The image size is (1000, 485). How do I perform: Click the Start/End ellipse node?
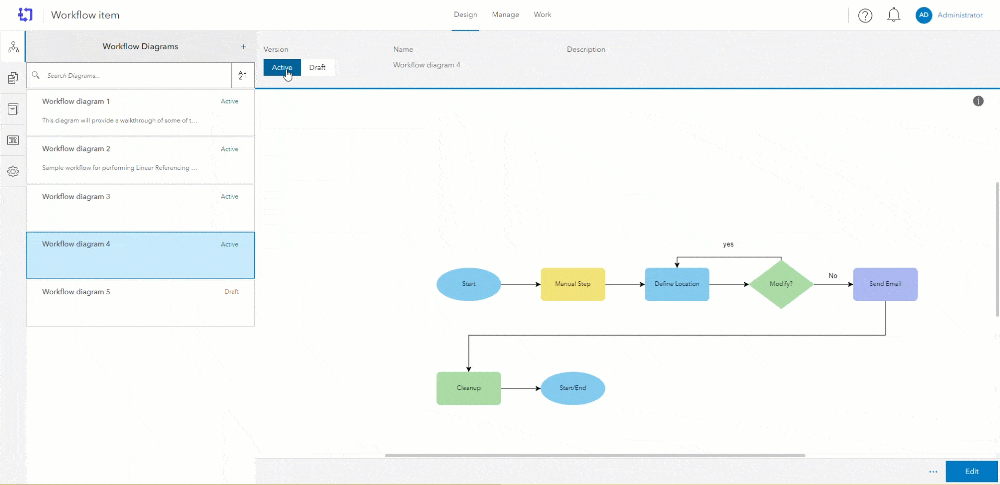[573, 388]
